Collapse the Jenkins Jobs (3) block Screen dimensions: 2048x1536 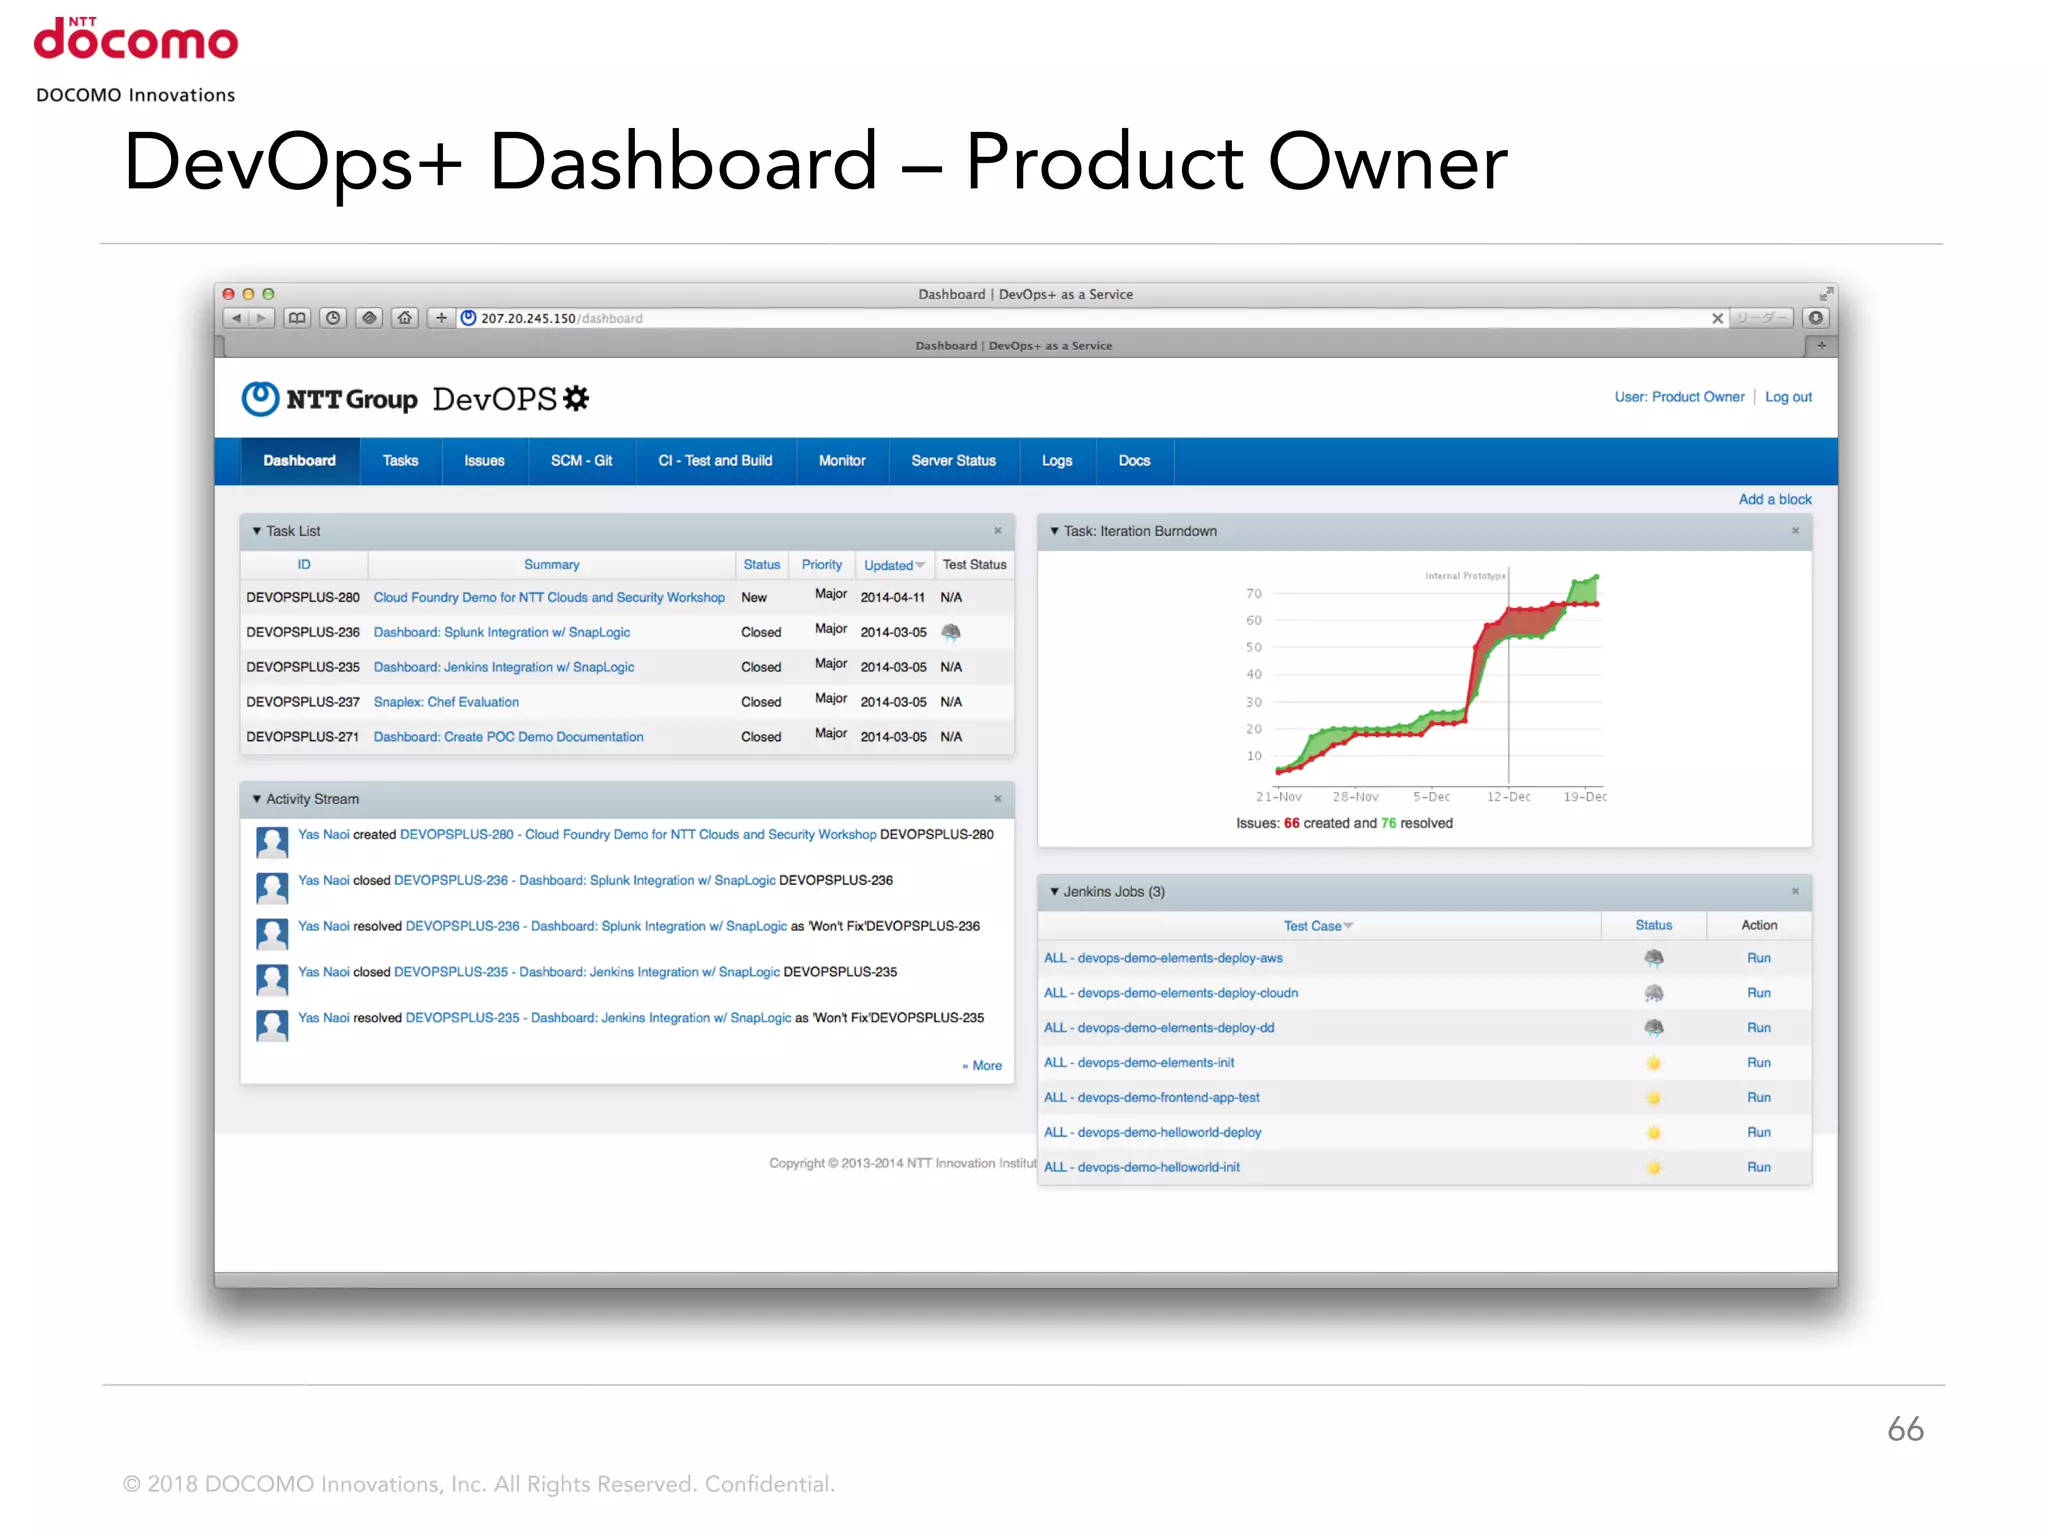tap(1054, 891)
